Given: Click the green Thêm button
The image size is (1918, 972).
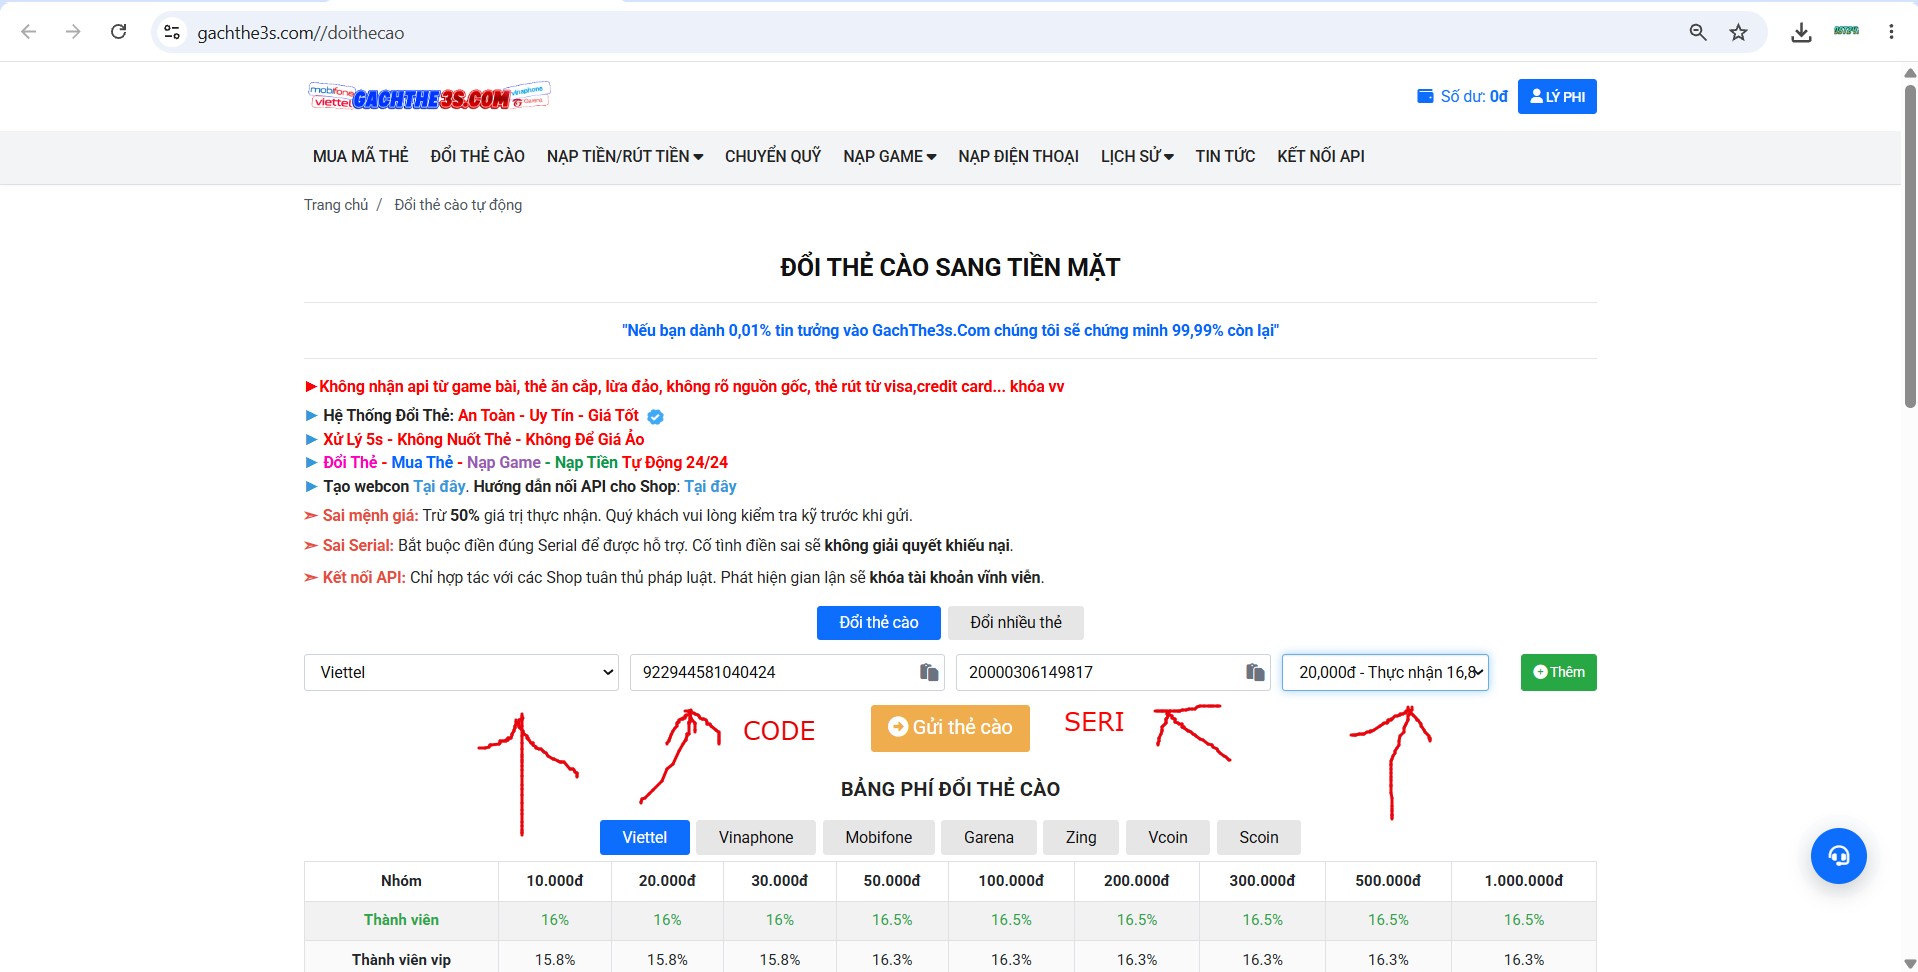Looking at the screenshot, I should coord(1558,672).
